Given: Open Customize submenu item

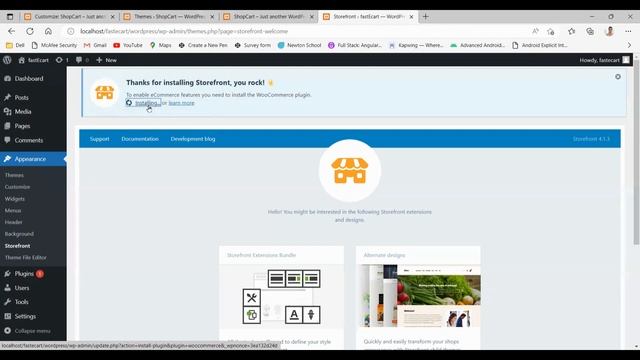Looking at the screenshot, I should click(18, 187).
